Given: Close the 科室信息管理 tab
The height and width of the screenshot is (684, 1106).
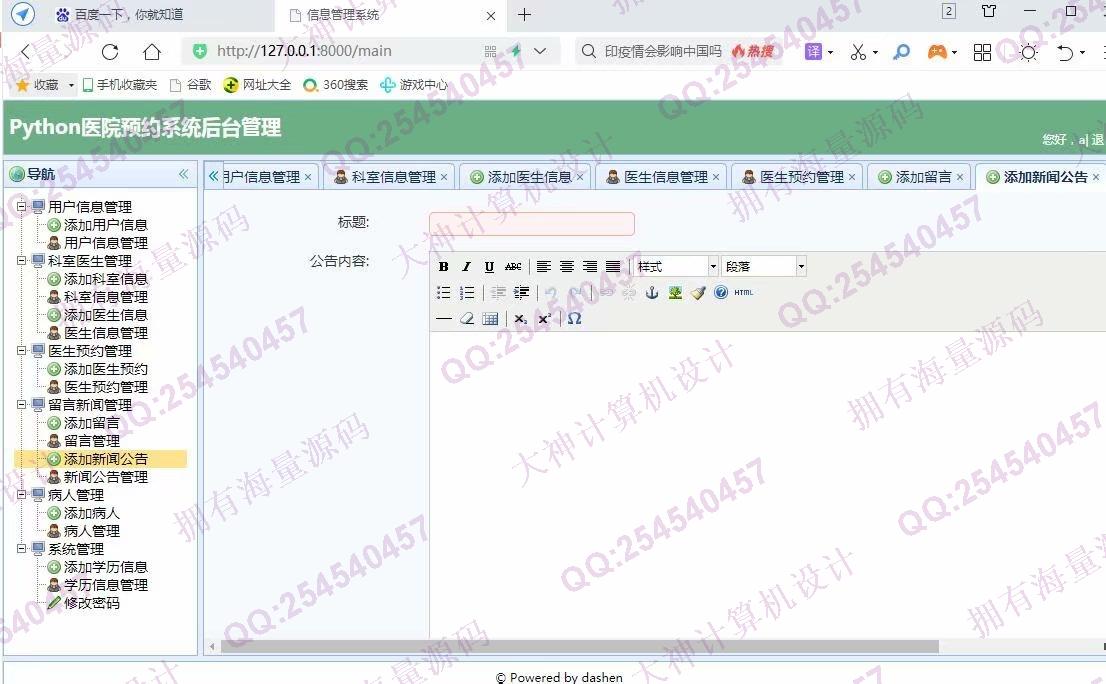Looking at the screenshot, I should click(x=444, y=177).
